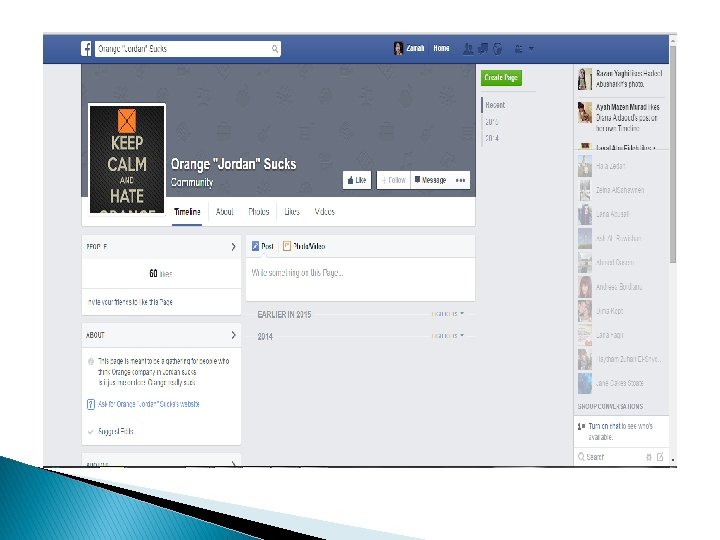Focus the chat sidebar Search field
The image size is (720, 540).
(611, 457)
